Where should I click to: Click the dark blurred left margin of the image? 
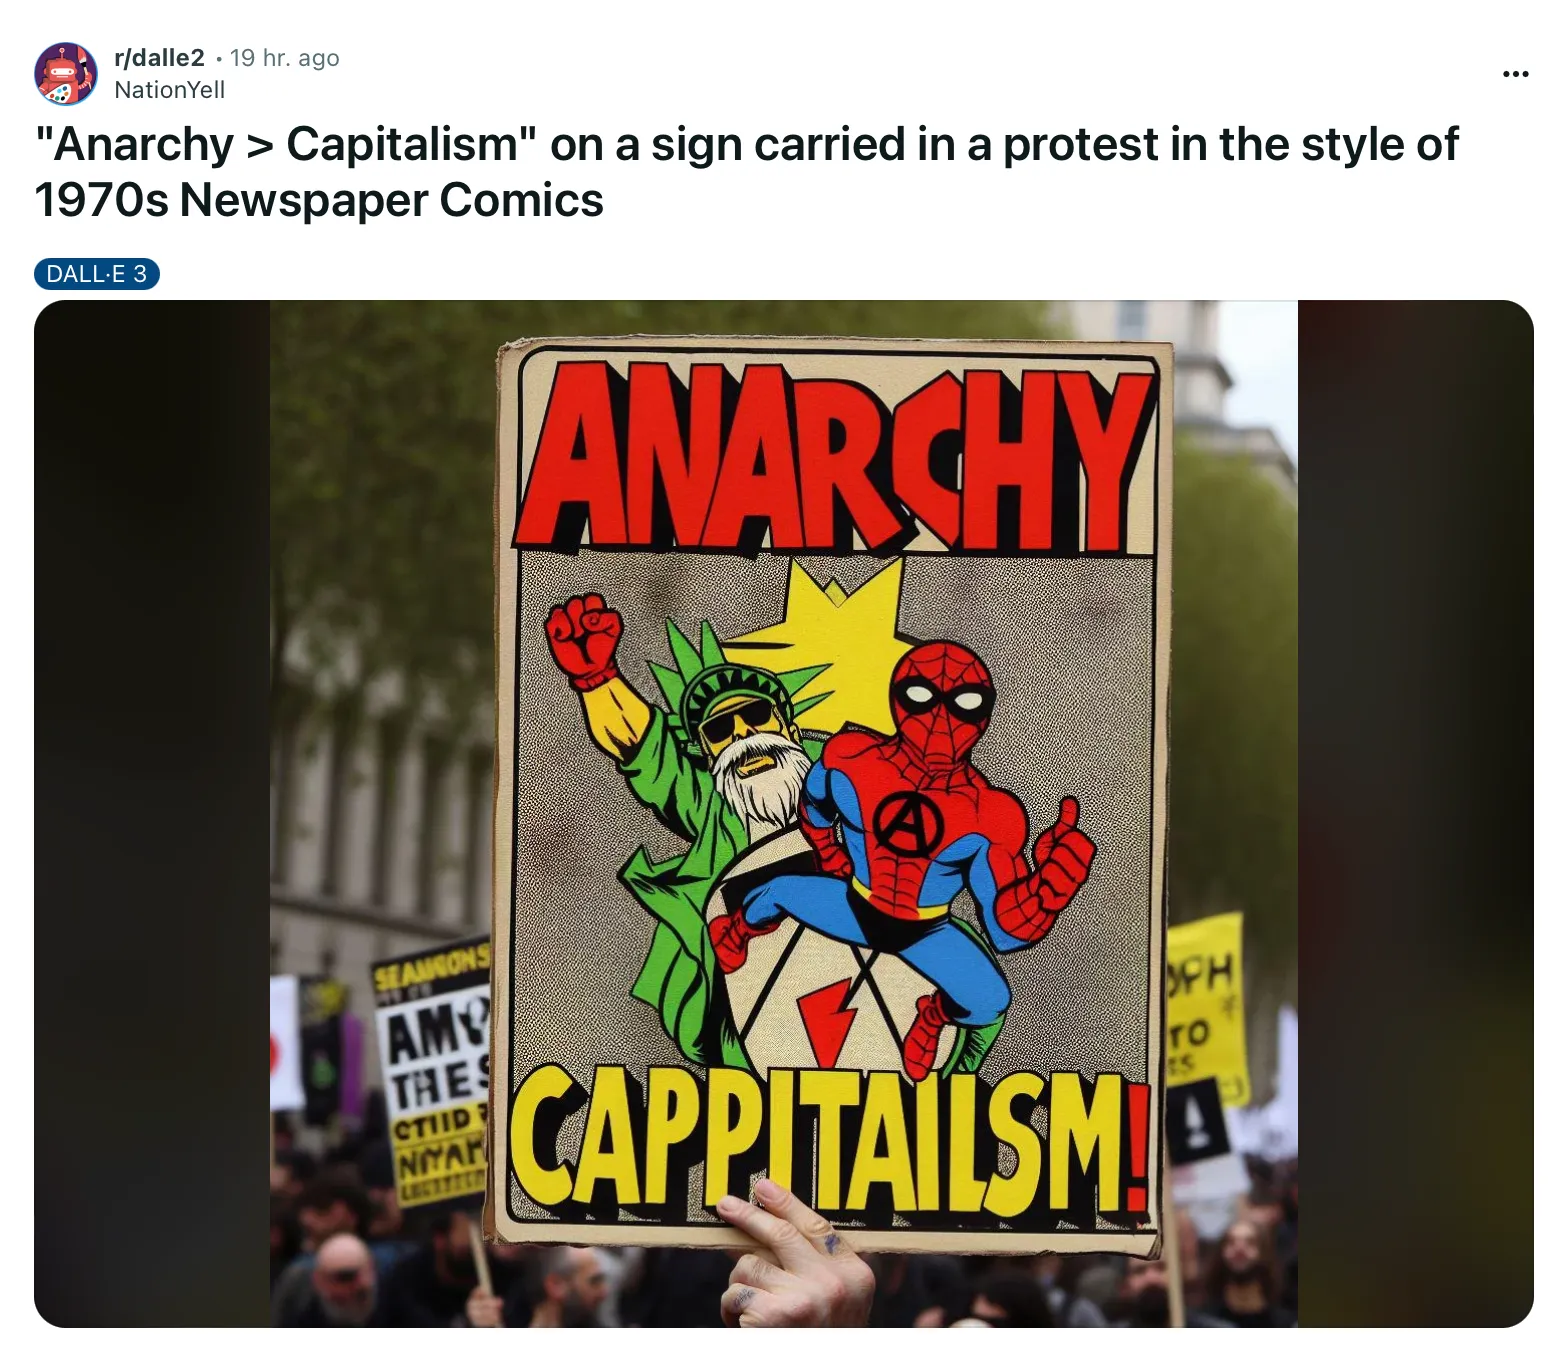[152, 814]
